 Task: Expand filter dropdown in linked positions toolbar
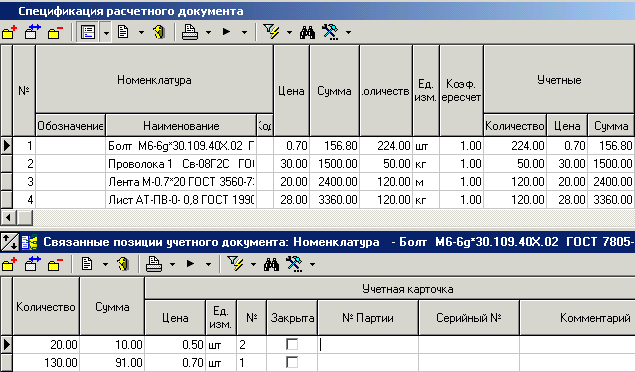pos(253,265)
